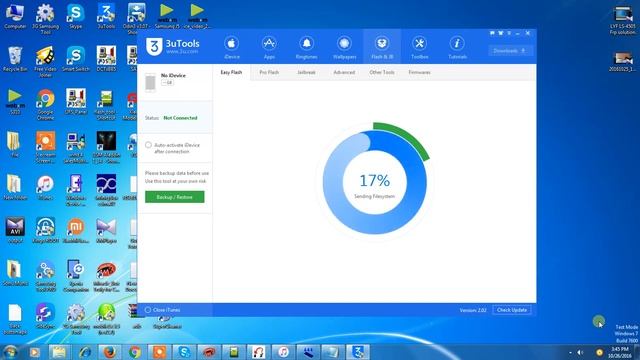Switch to the Jailbreak tab
The width and height of the screenshot is (640, 360).
306,72
